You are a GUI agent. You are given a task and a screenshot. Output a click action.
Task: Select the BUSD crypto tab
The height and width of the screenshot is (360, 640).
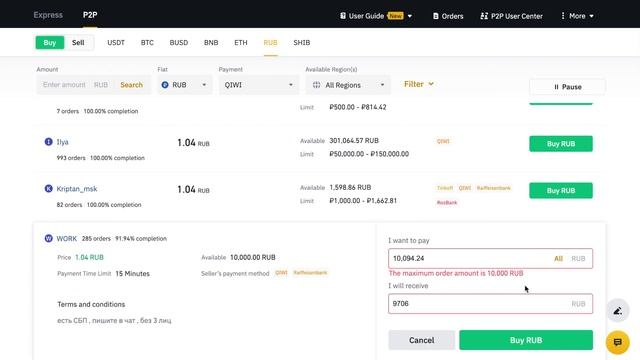click(x=179, y=42)
